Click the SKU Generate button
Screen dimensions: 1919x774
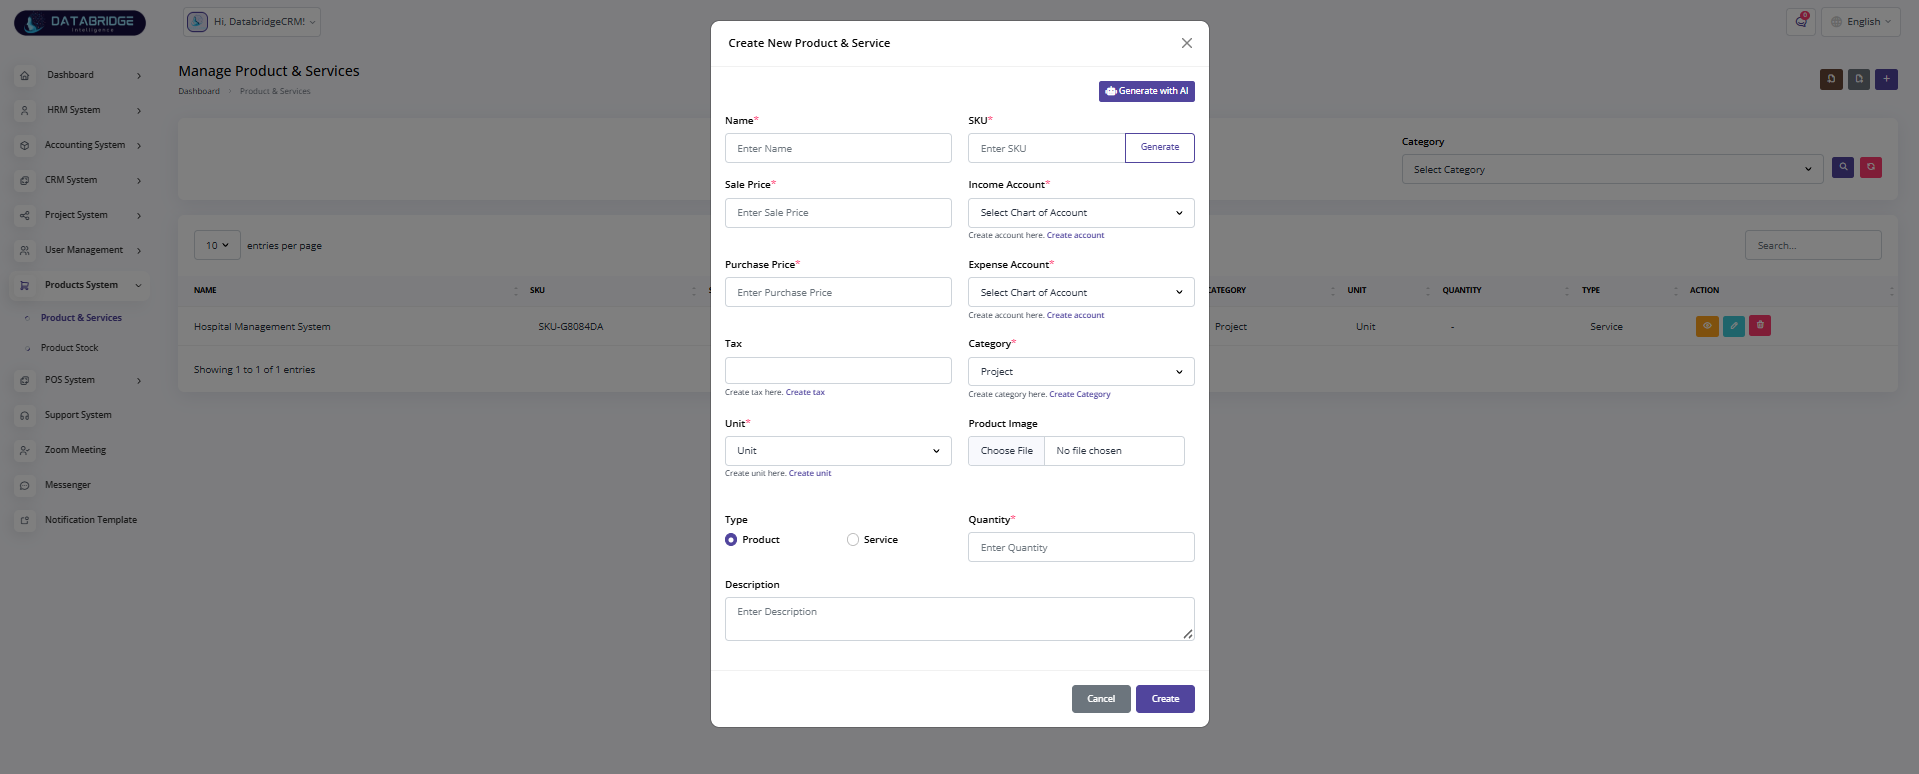1160,148
